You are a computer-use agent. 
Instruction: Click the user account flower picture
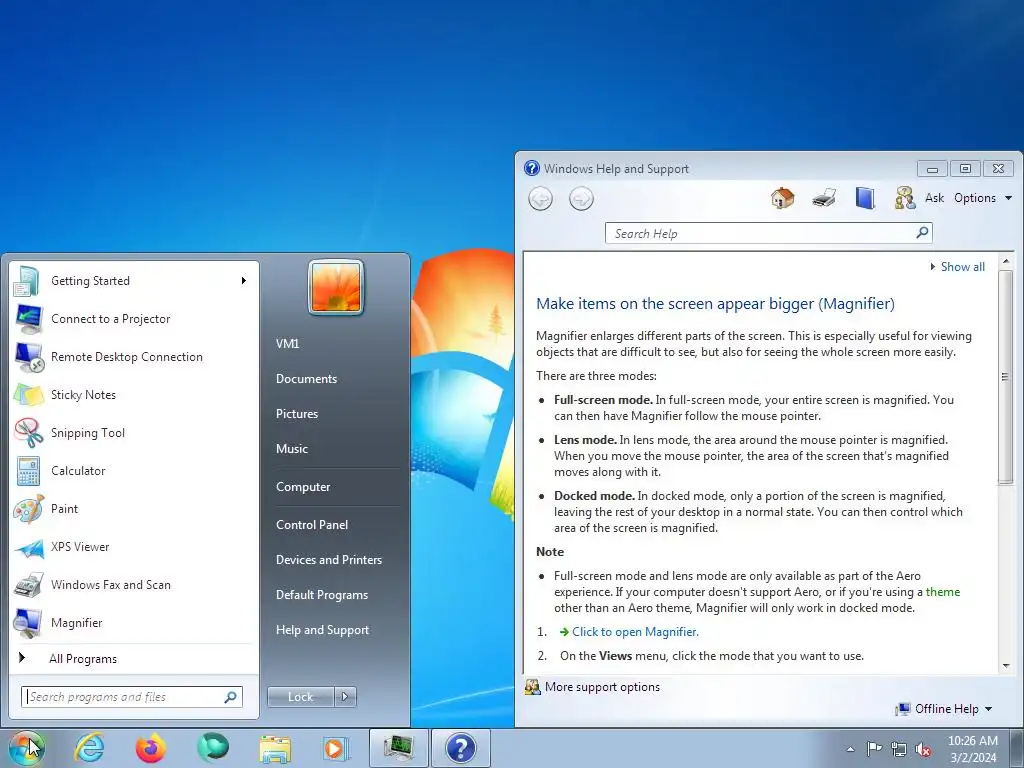[x=336, y=287]
